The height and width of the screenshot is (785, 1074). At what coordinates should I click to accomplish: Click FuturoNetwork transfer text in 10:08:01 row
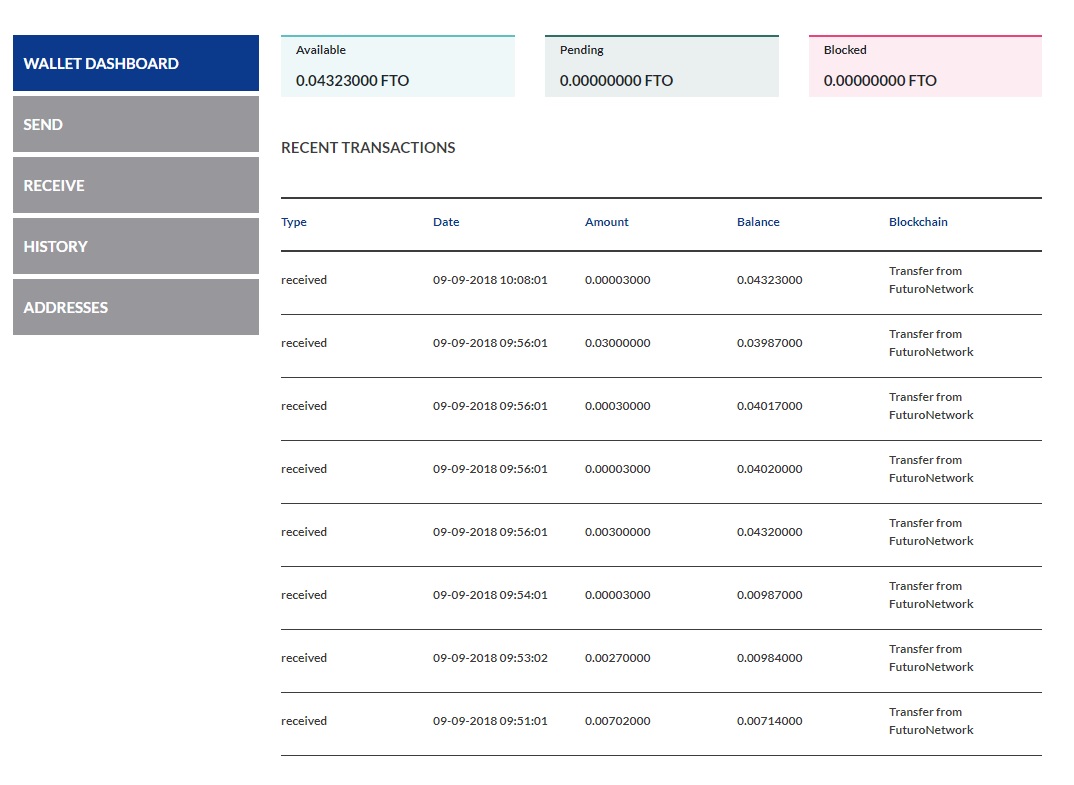pos(931,280)
